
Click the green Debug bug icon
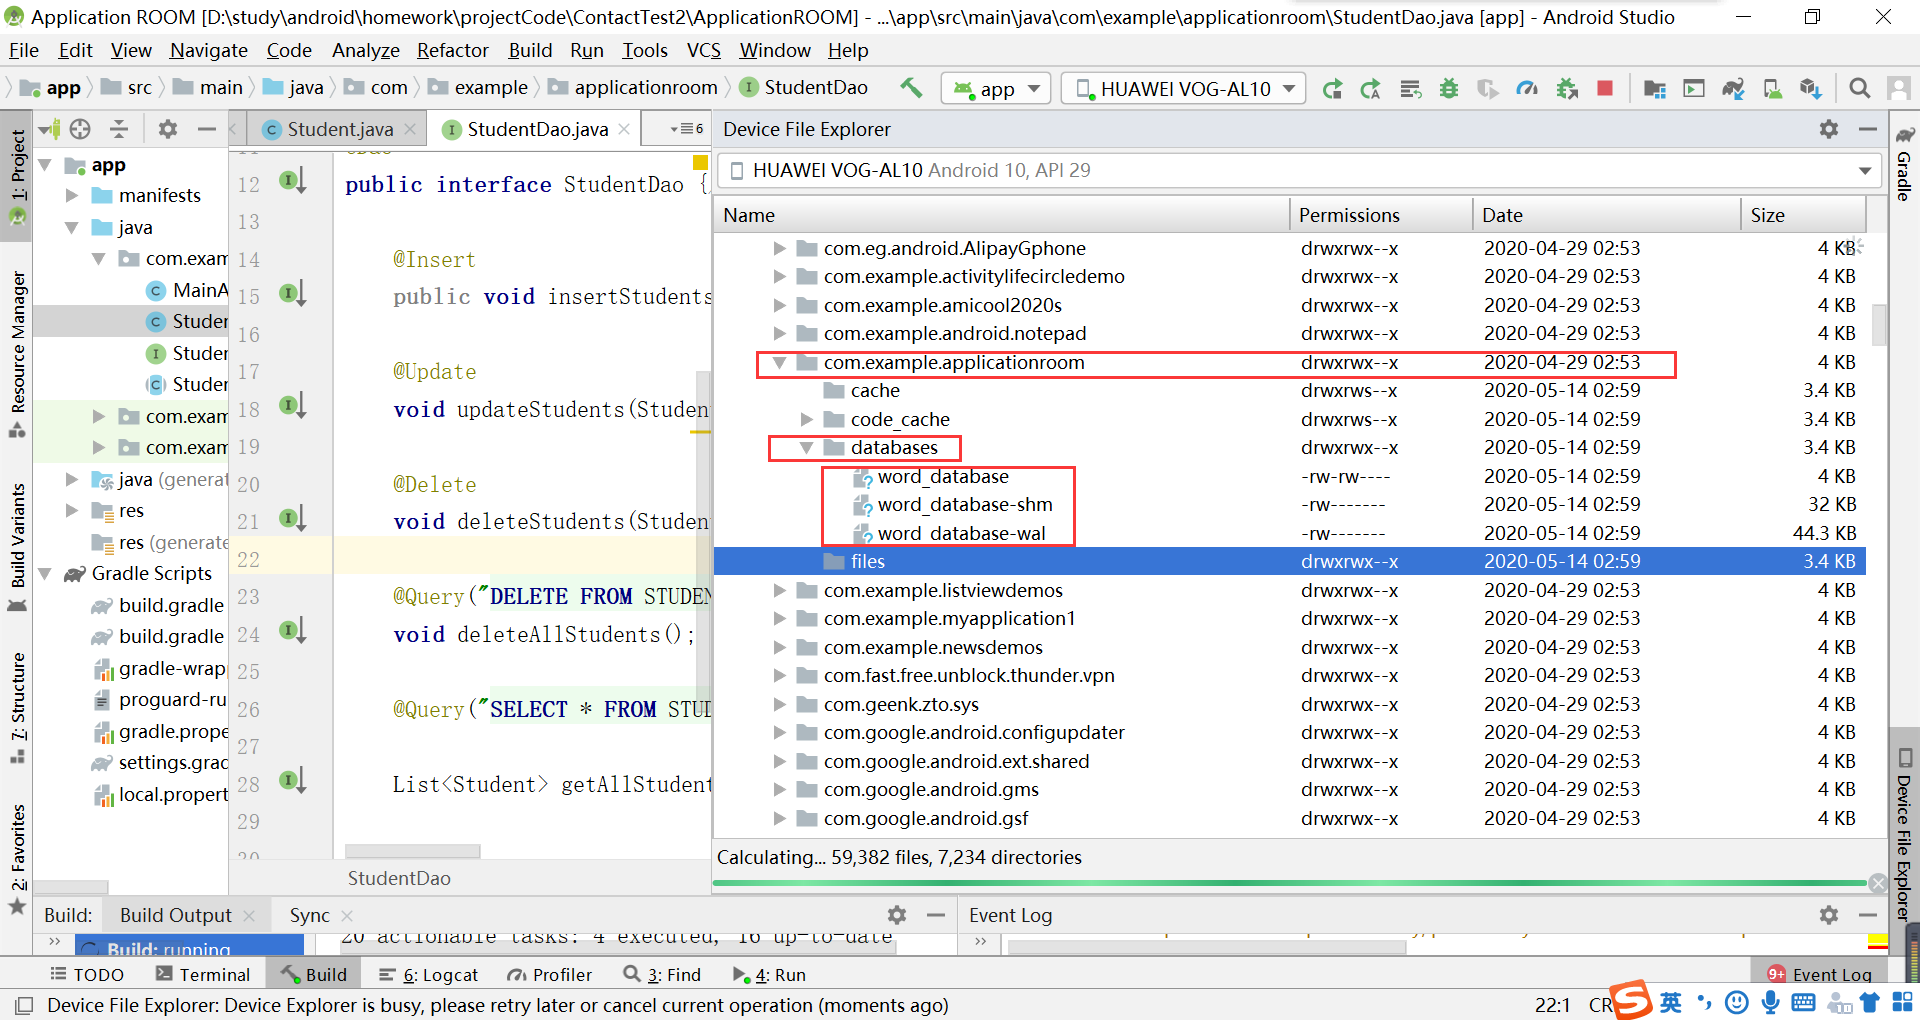[x=1449, y=89]
